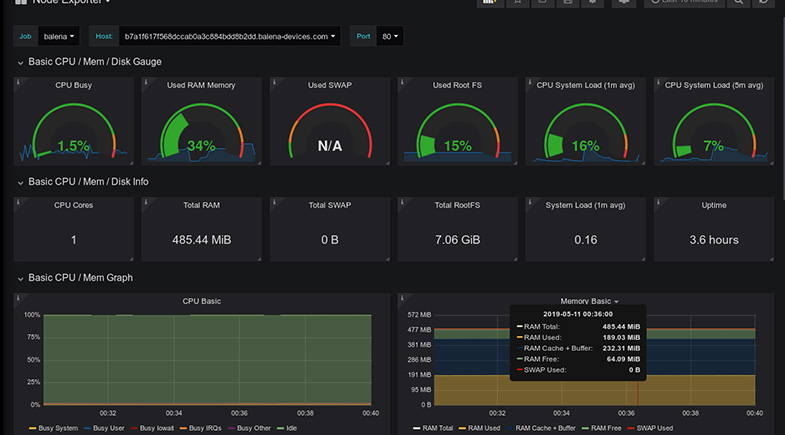
Task: Click the SWAP Used color line in legend
Action: (630, 428)
